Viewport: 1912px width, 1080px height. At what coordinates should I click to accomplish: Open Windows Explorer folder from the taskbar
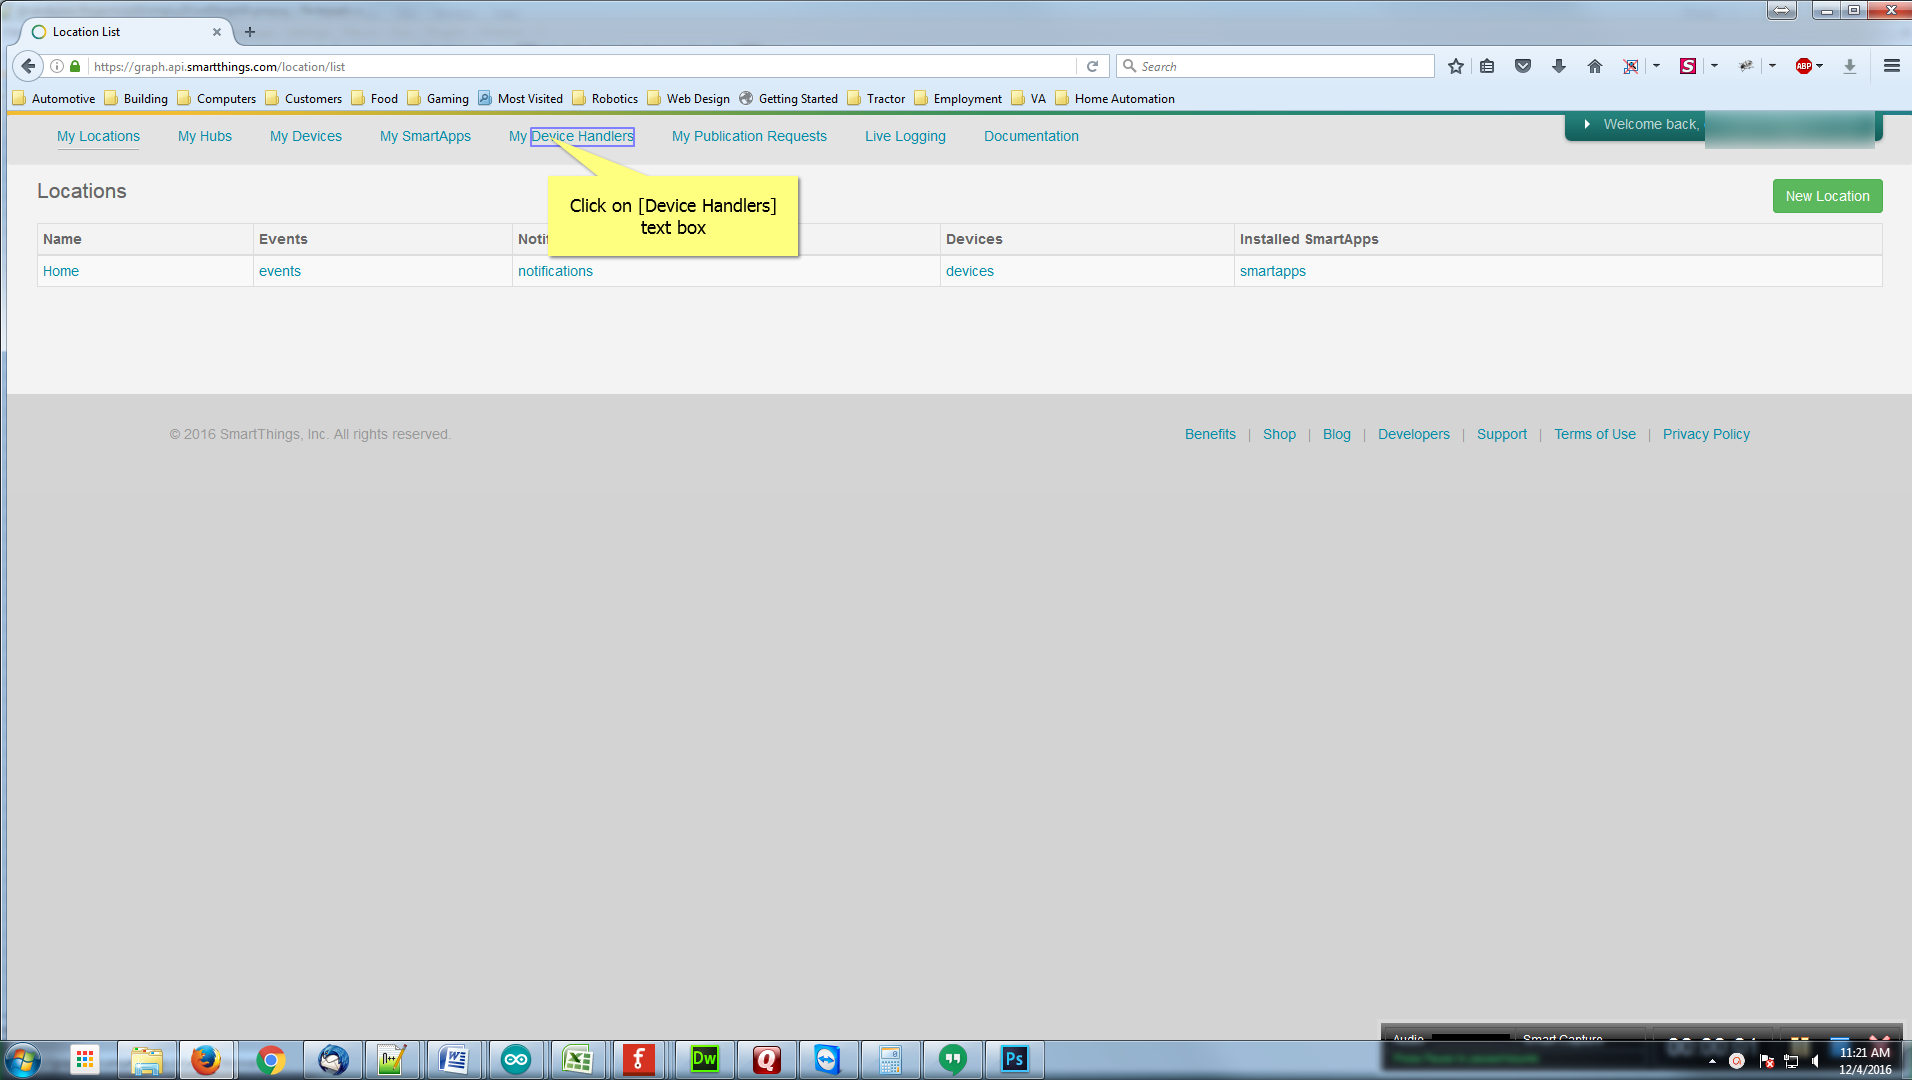(x=146, y=1059)
